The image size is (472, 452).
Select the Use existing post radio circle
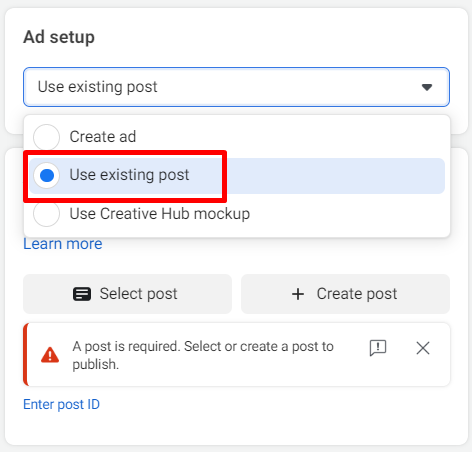click(x=47, y=175)
